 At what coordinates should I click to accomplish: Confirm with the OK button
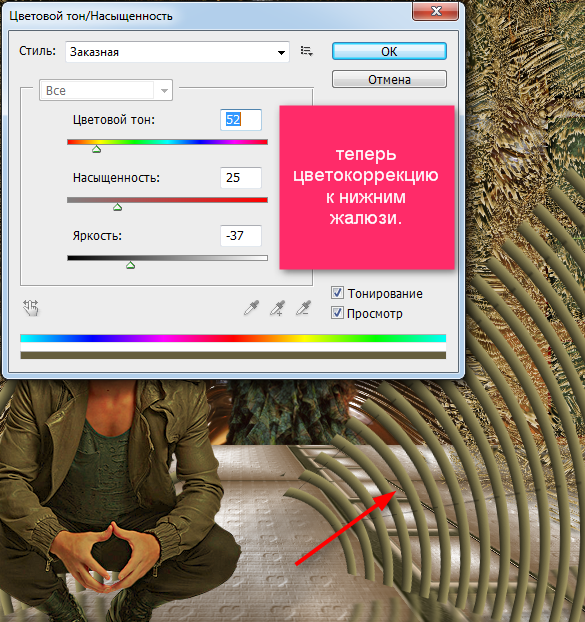[x=389, y=52]
